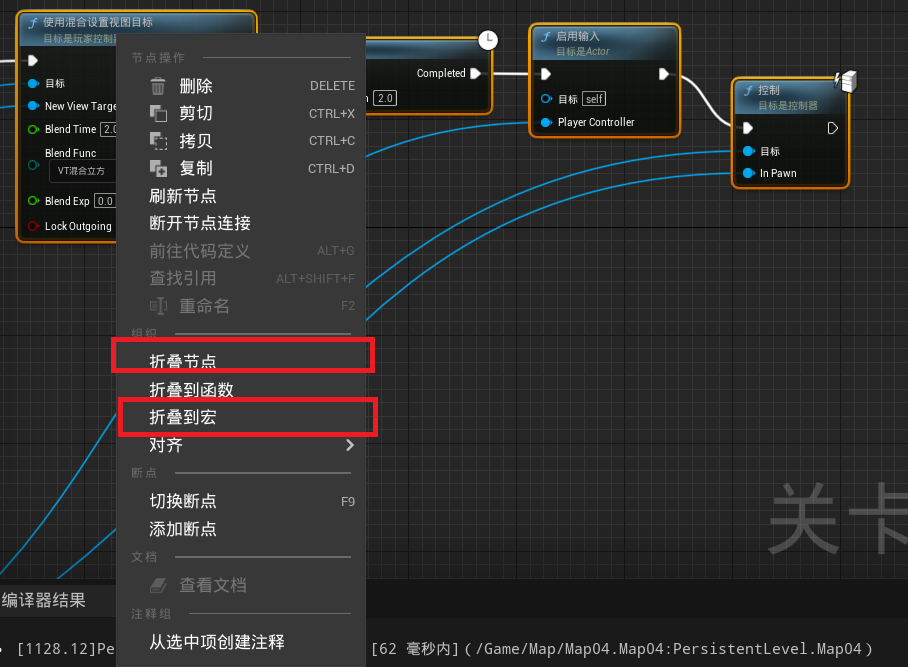This screenshot has height=667, width=908.
Task: Click the self value on 目标 pin
Action: coord(594,99)
